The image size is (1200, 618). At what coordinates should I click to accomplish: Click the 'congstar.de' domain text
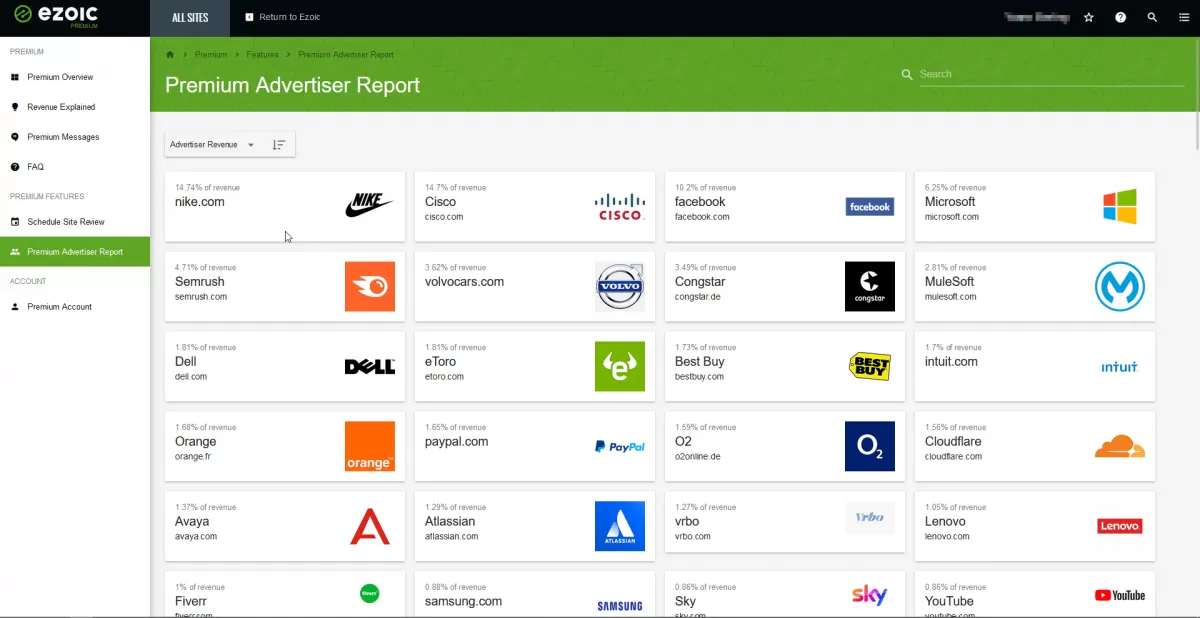pyautogui.click(x=698, y=297)
